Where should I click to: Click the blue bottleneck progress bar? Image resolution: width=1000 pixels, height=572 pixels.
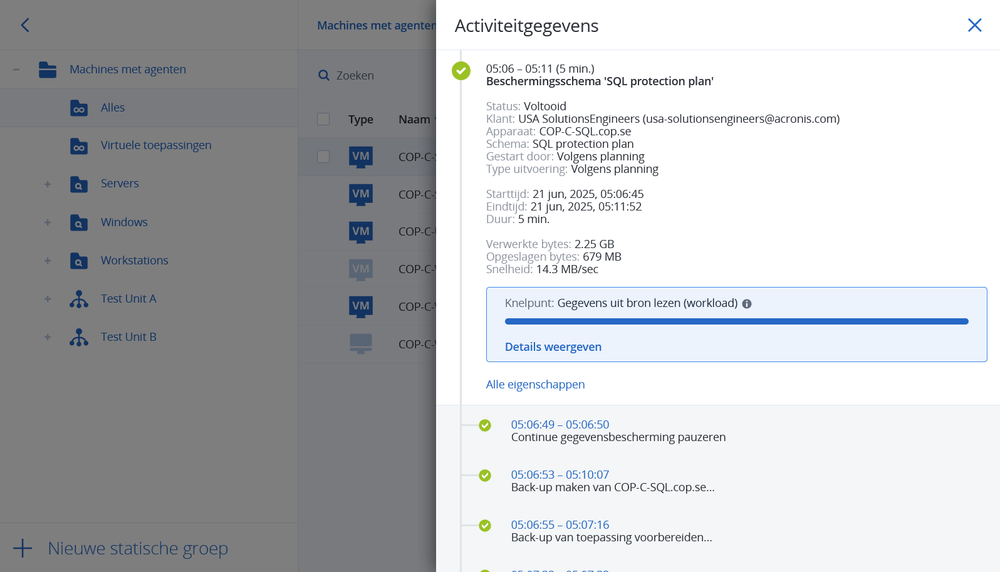click(737, 322)
